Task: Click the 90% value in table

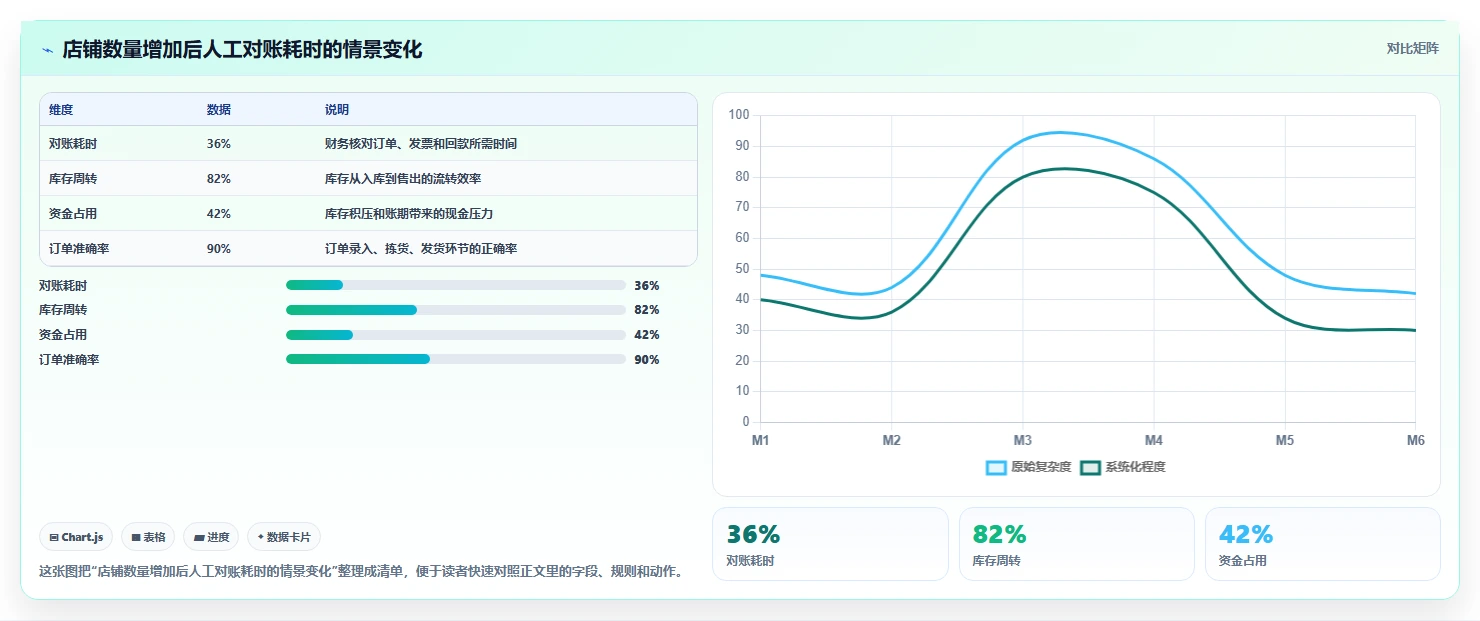Action: tap(219, 249)
